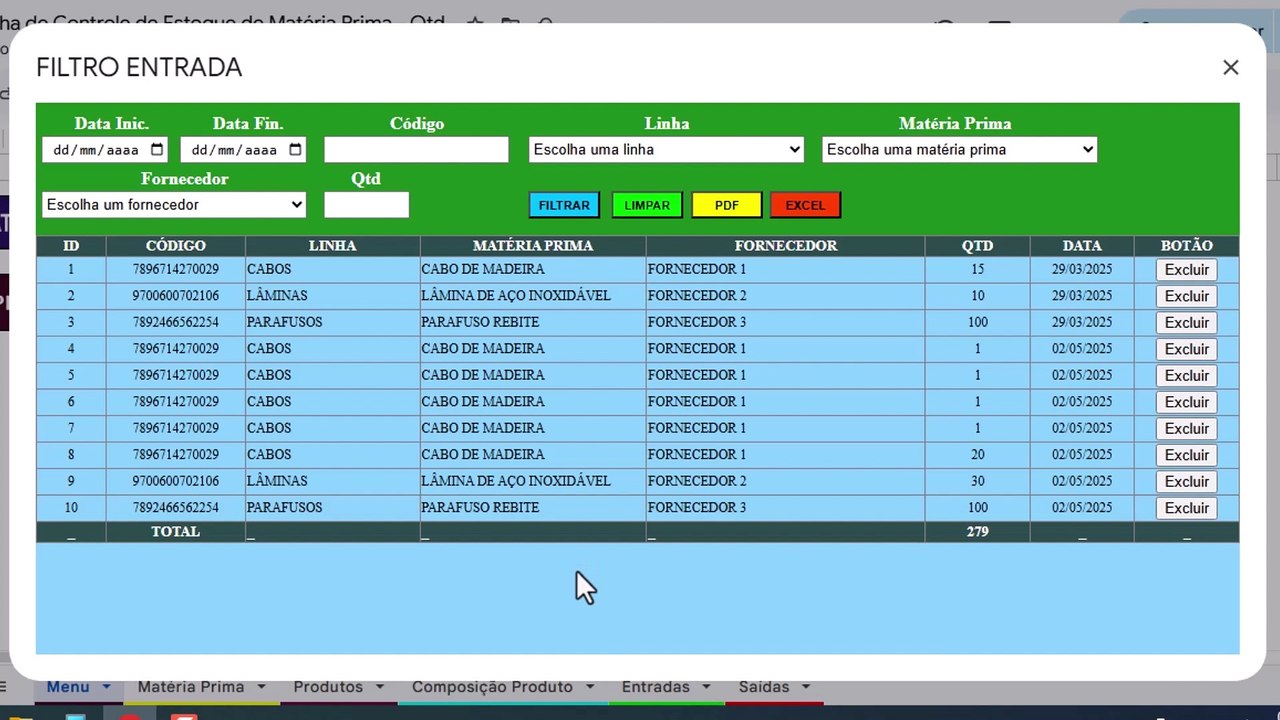Viewport: 1280px width, 720px height.
Task: Click PARAFUSO REBITE in row ID 10
Action: click(480, 508)
